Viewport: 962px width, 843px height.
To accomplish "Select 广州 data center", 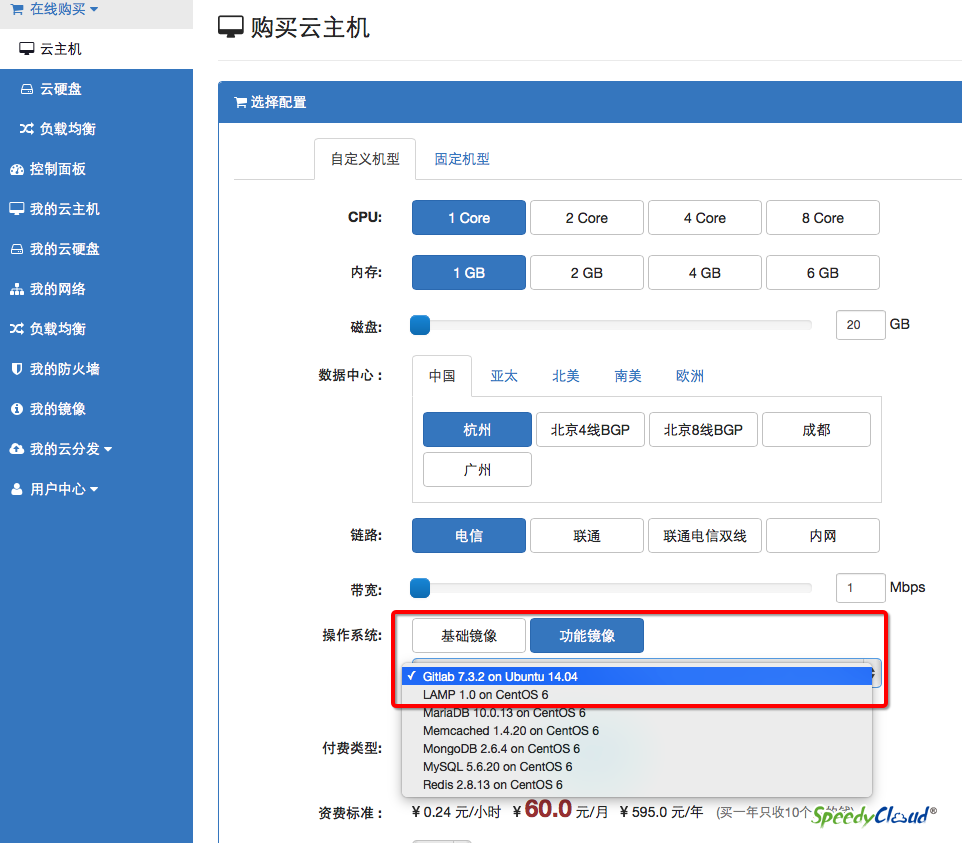I will point(477,469).
